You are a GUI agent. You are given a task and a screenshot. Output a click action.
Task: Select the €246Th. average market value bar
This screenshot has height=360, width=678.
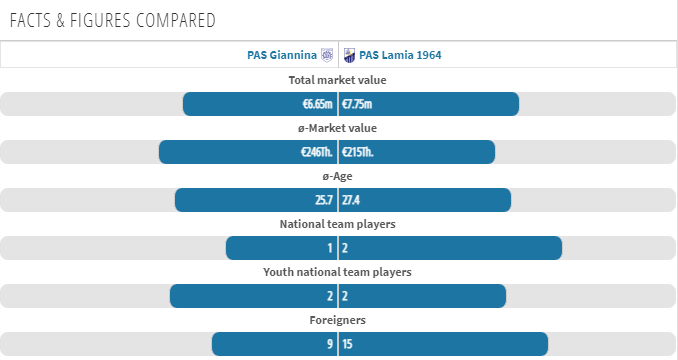tap(248, 152)
